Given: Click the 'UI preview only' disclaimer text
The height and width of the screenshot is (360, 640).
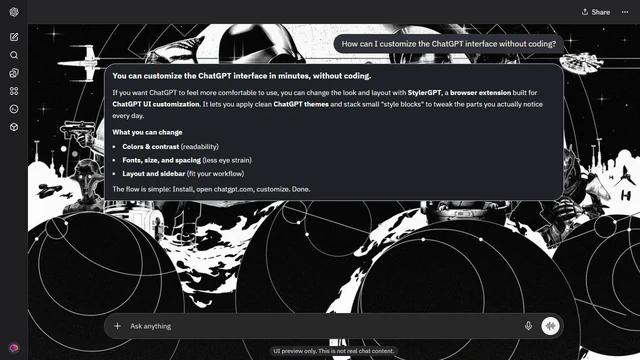Looking at the screenshot, I should pos(333,351).
